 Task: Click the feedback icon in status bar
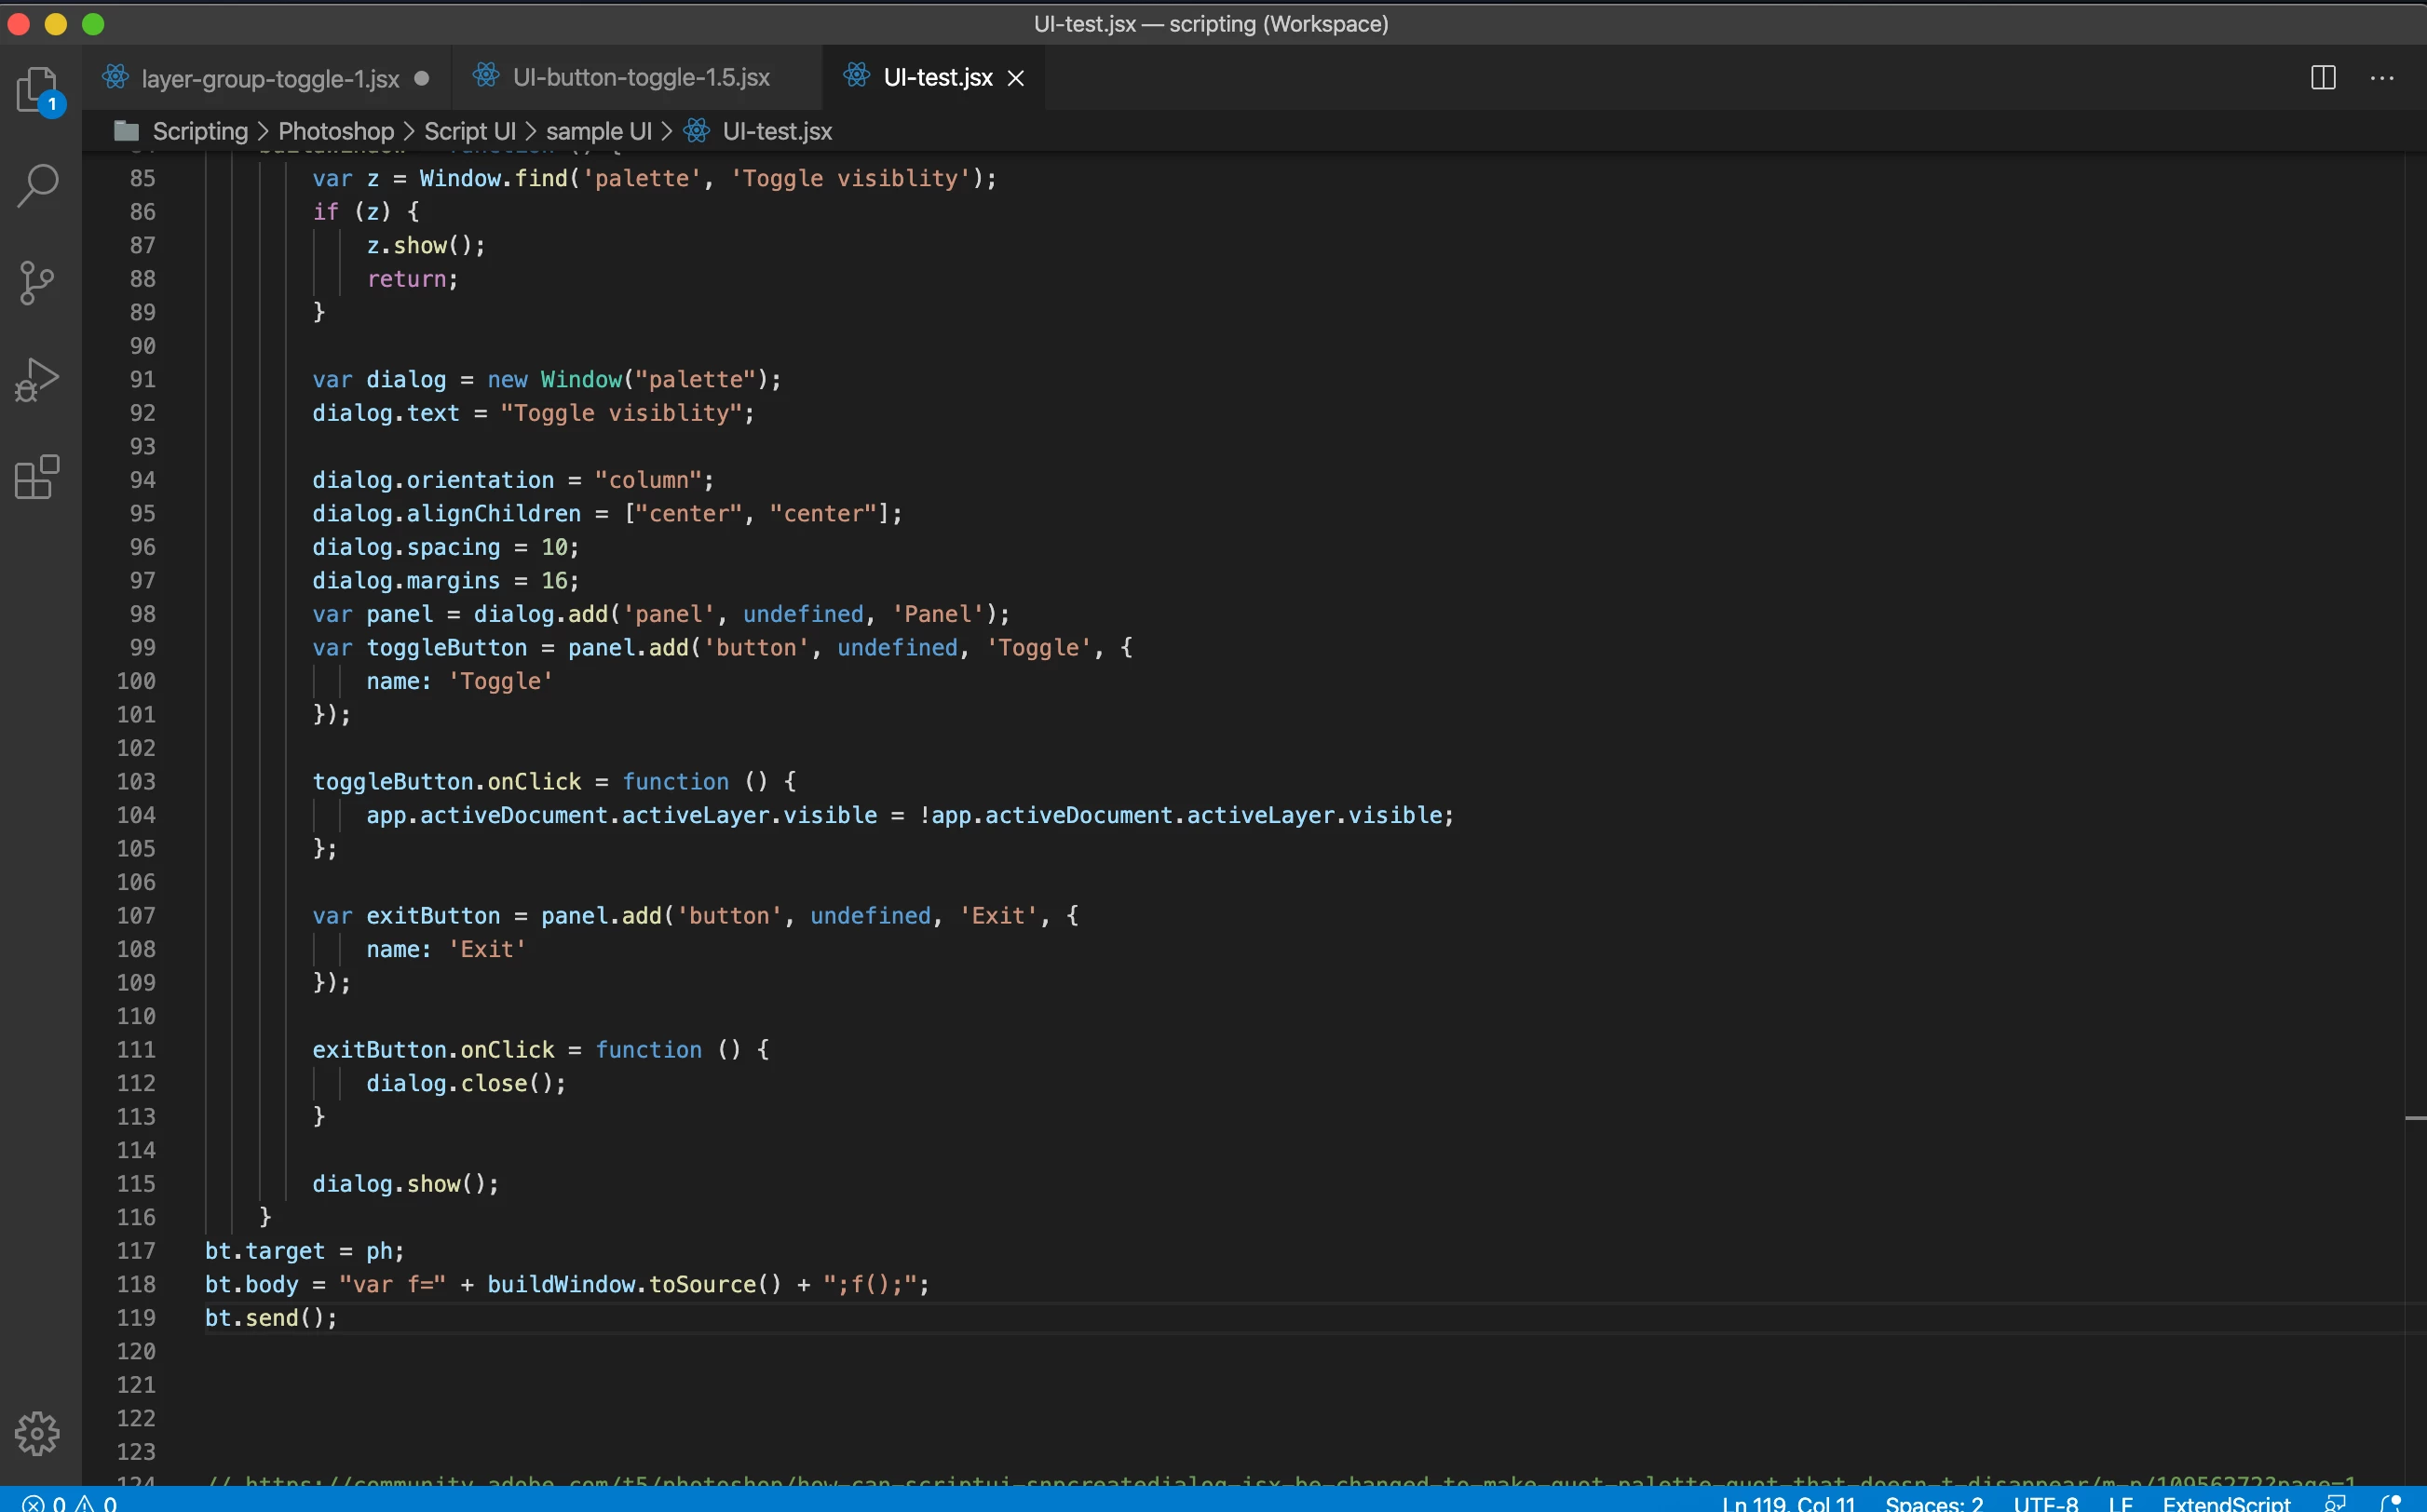pyautogui.click(x=2336, y=1503)
